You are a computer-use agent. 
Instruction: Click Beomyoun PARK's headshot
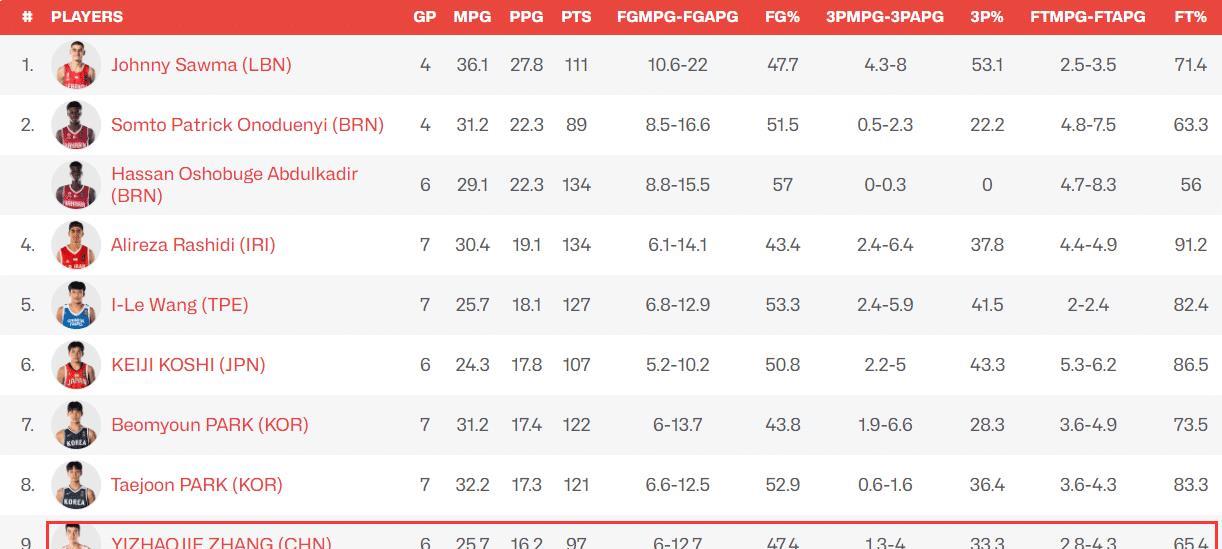click(x=76, y=425)
